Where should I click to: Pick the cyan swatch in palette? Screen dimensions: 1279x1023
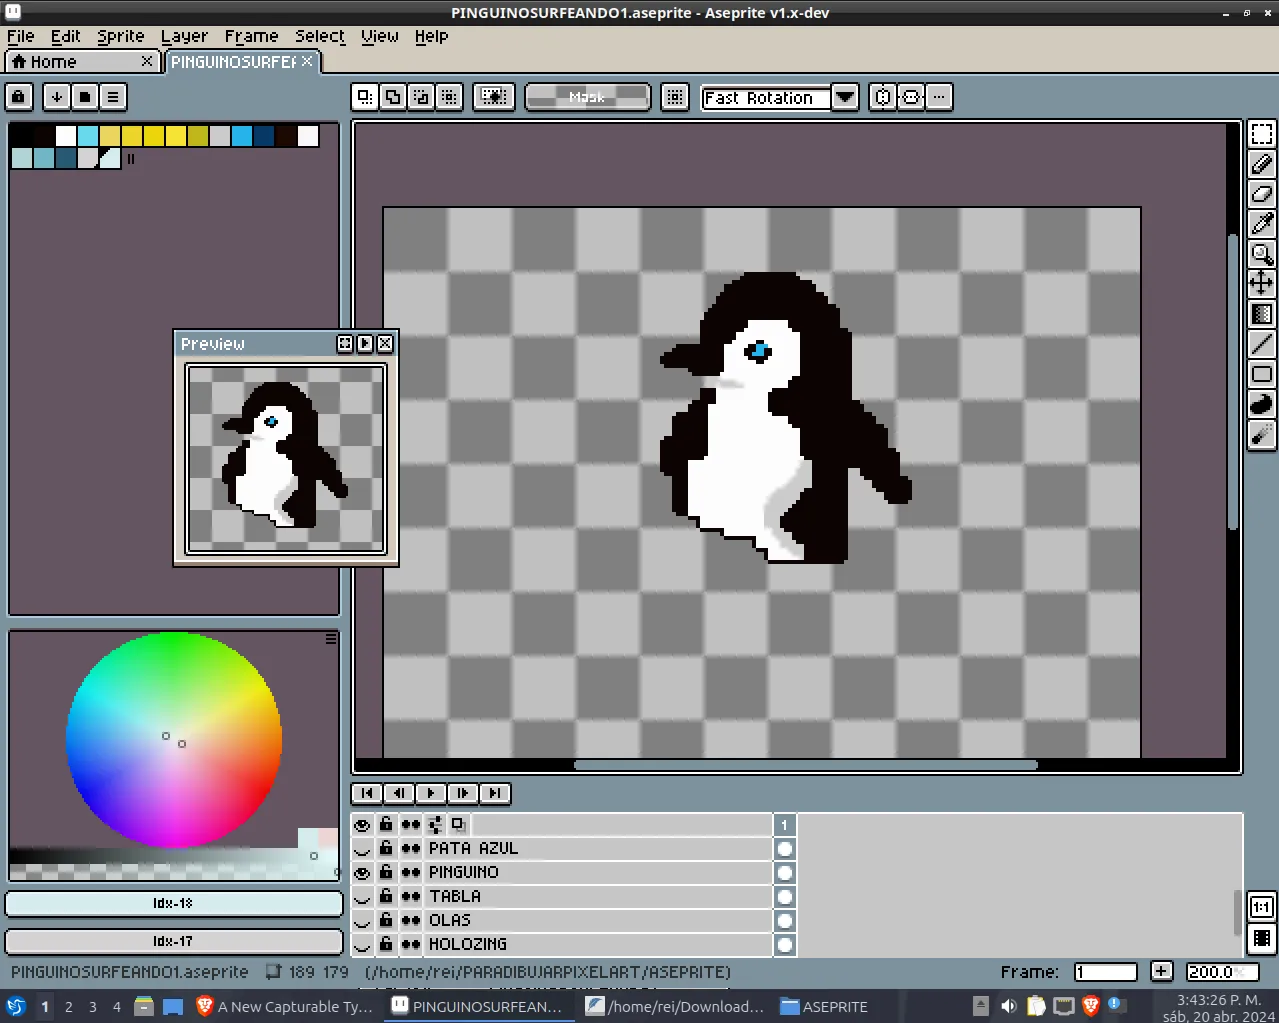point(87,136)
